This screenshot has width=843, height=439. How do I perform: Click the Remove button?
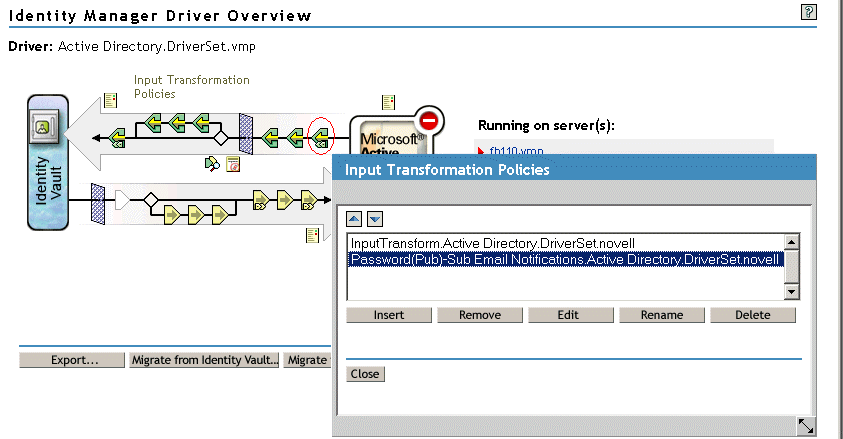[480, 315]
